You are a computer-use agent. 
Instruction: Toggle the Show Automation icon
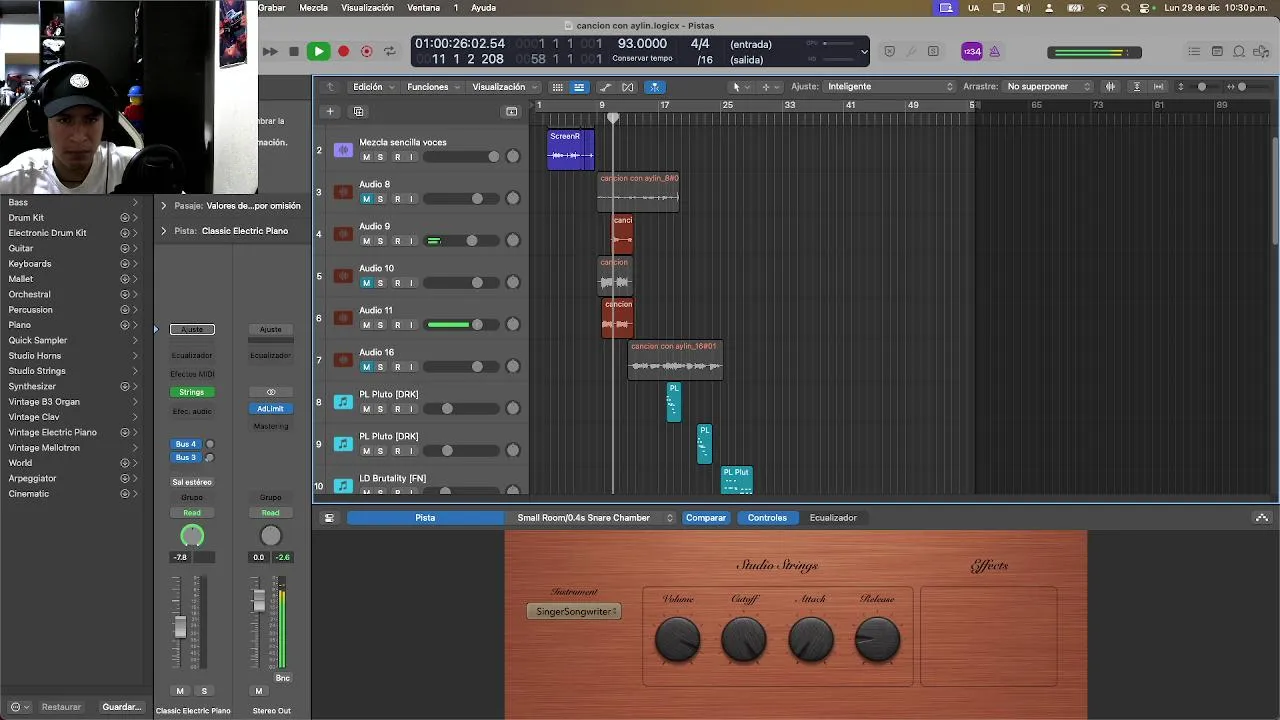606,87
